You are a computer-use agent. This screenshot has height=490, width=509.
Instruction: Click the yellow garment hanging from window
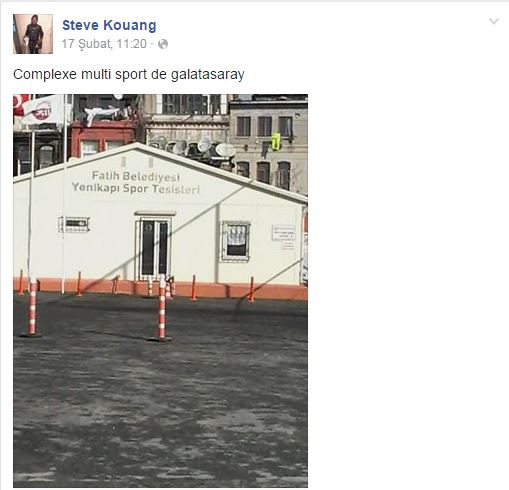[x=276, y=142]
